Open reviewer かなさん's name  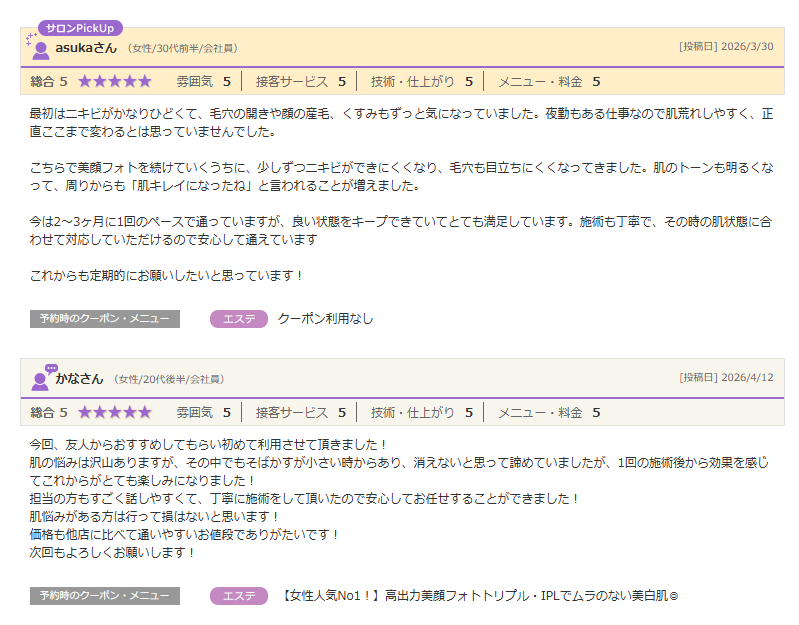pos(79,379)
